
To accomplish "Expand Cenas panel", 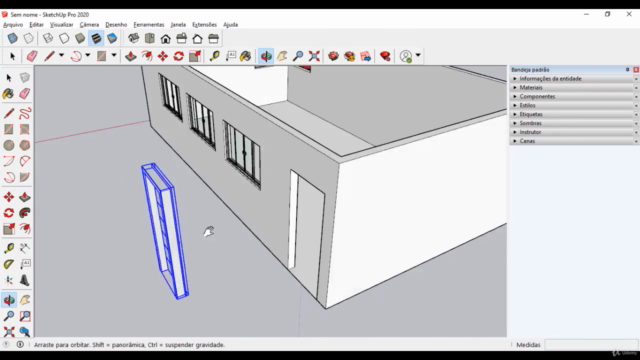I will click(x=573, y=141).
